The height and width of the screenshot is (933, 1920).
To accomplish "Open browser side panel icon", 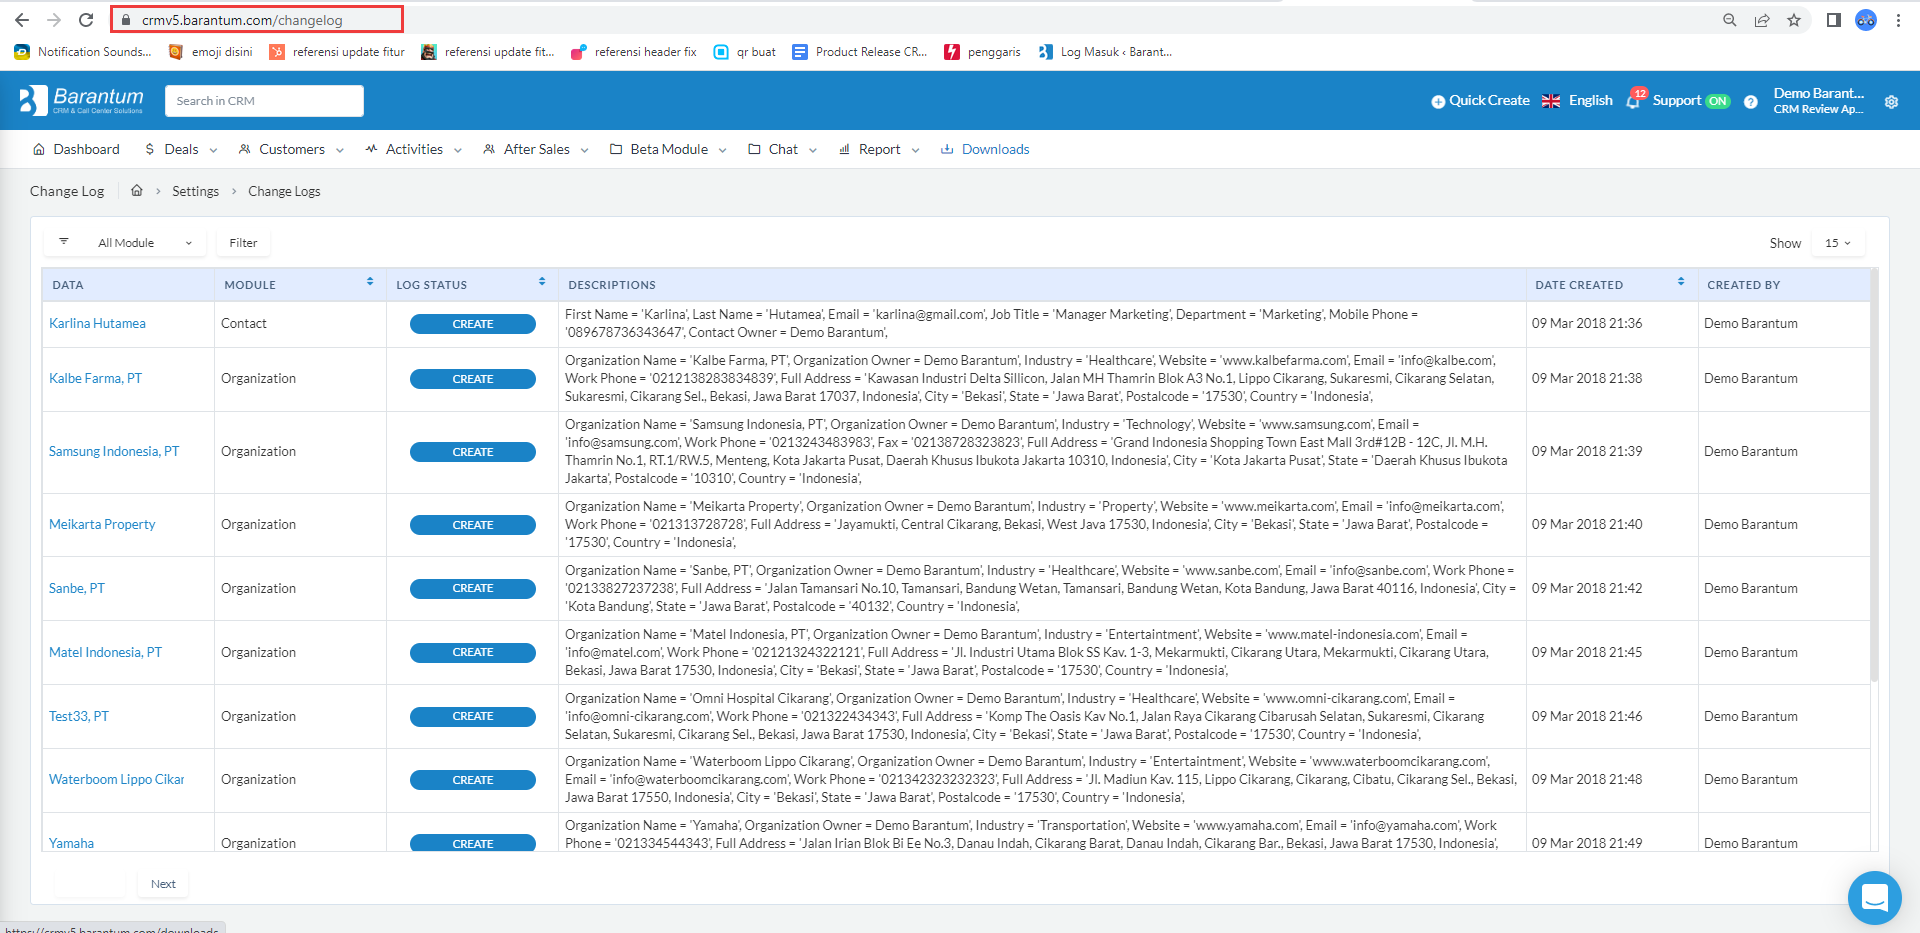I will (1833, 20).
